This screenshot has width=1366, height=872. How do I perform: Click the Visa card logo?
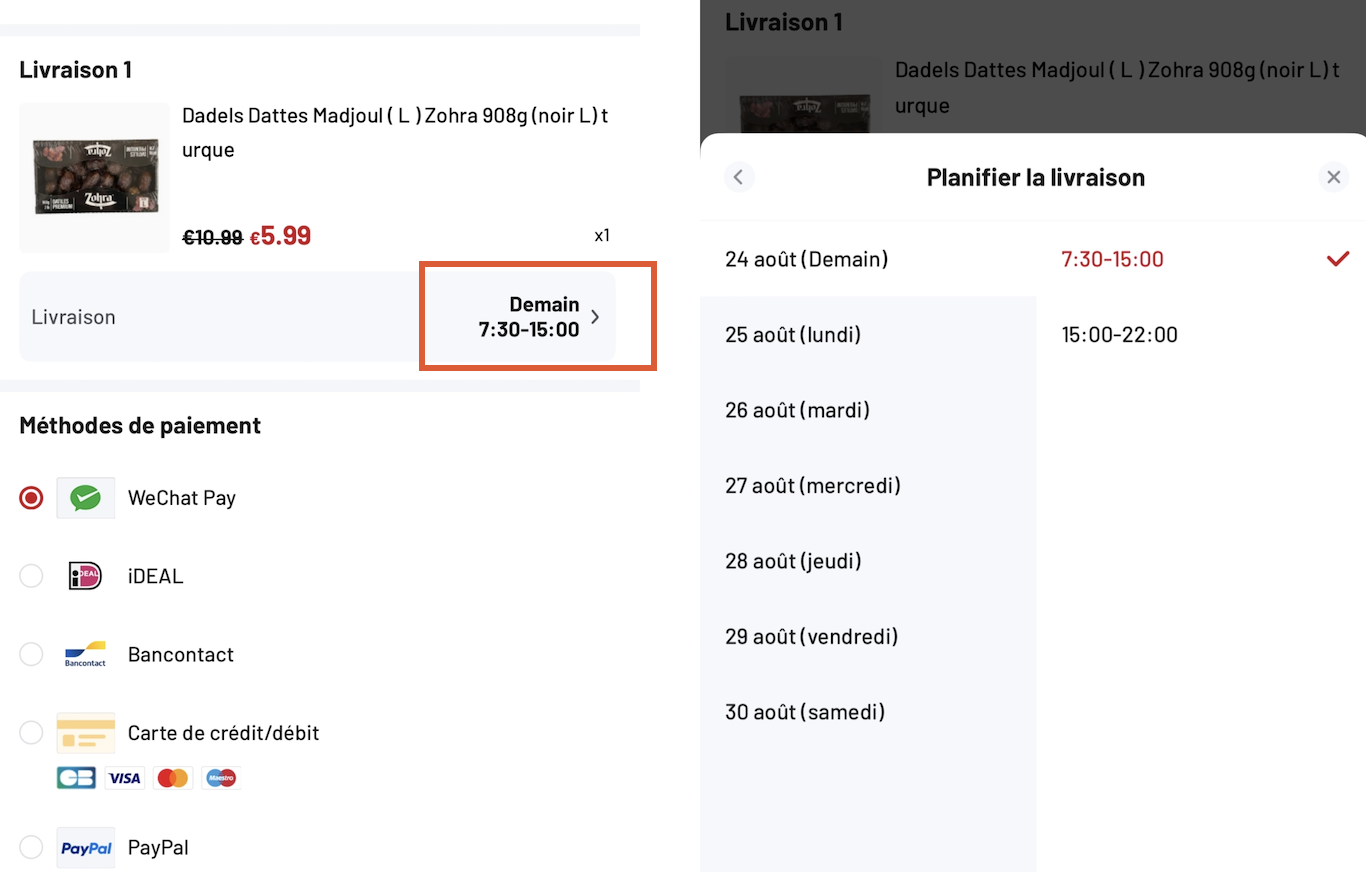point(125,778)
